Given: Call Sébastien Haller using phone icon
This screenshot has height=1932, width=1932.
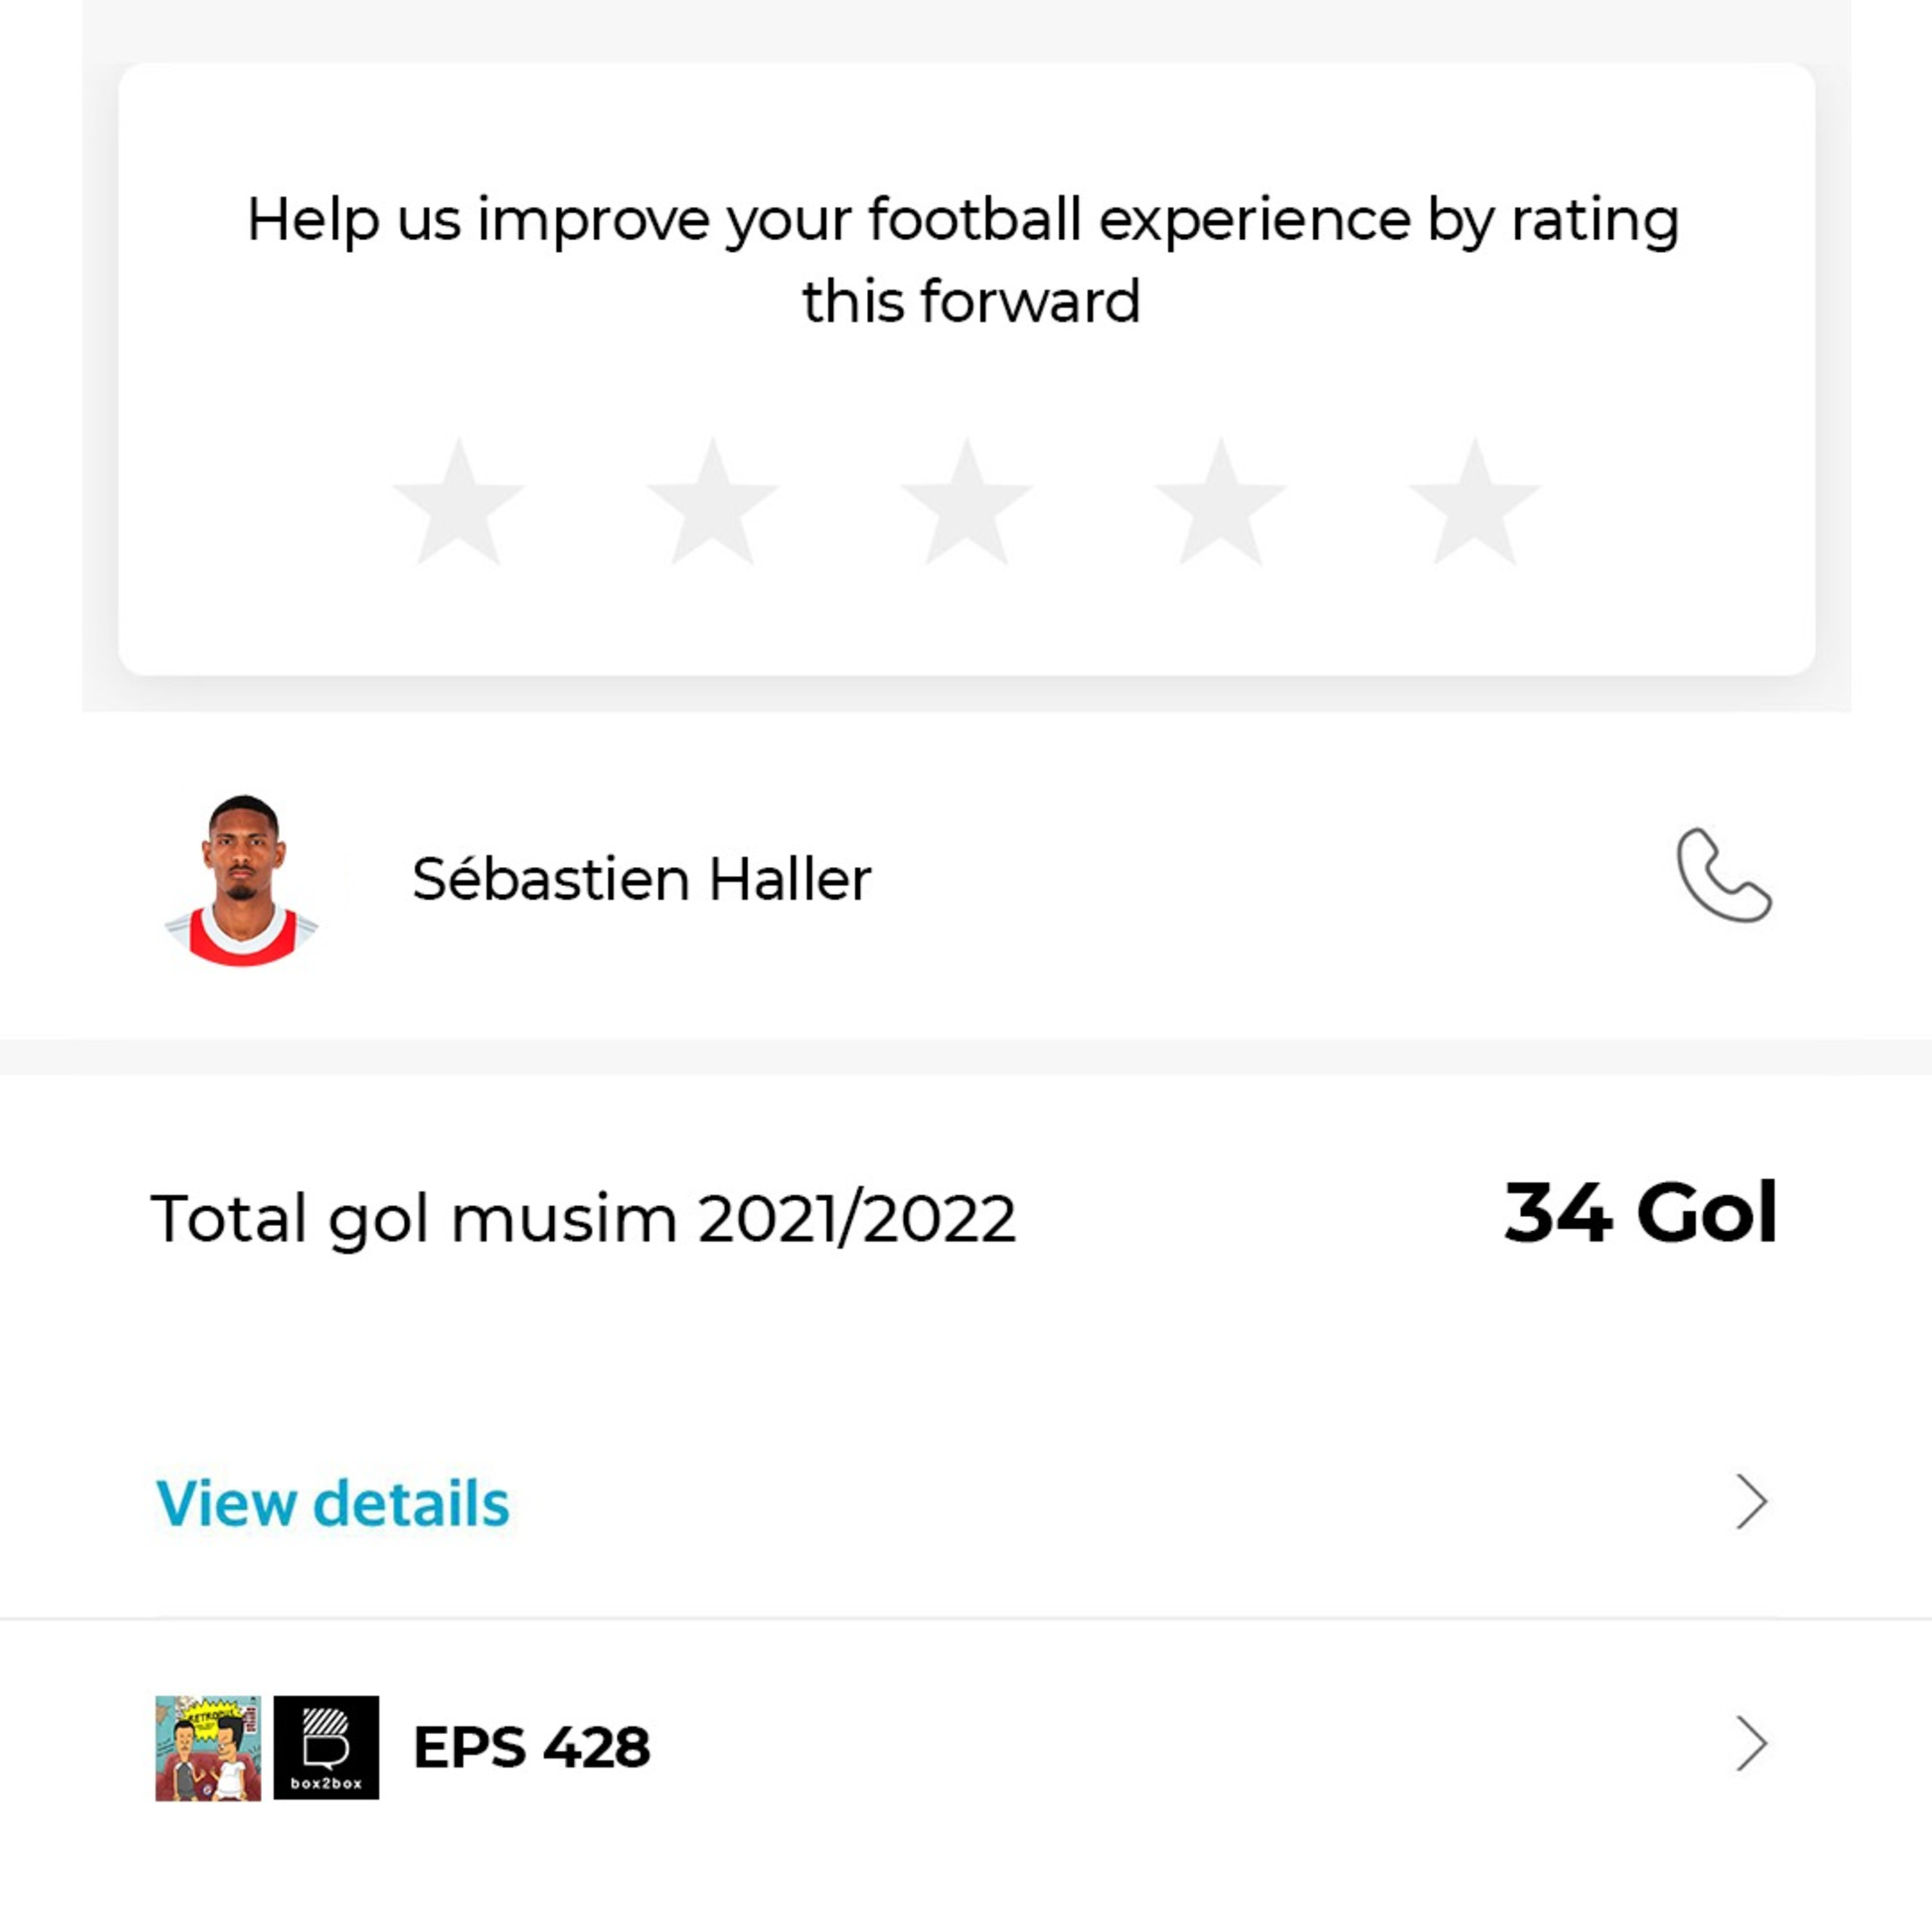Looking at the screenshot, I should pos(1723,876).
